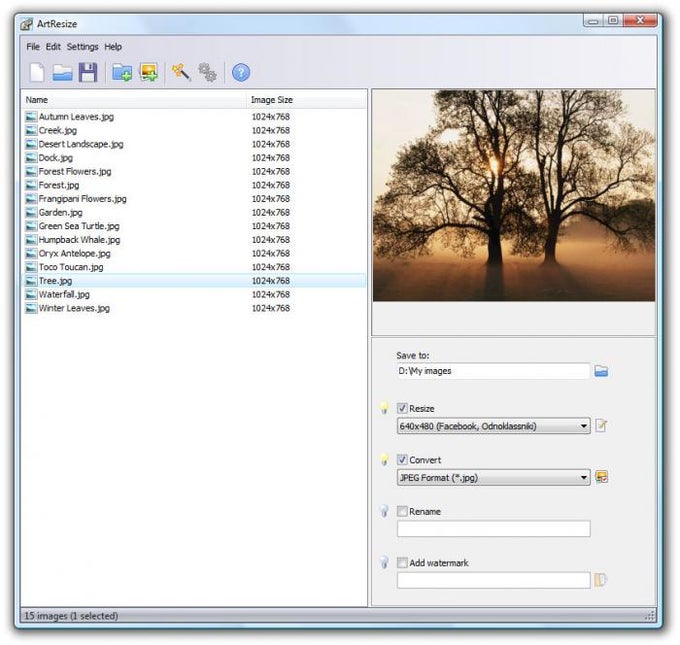Screen dimensions: 680x645
Task: Click the Rename text input field
Action: click(494, 529)
